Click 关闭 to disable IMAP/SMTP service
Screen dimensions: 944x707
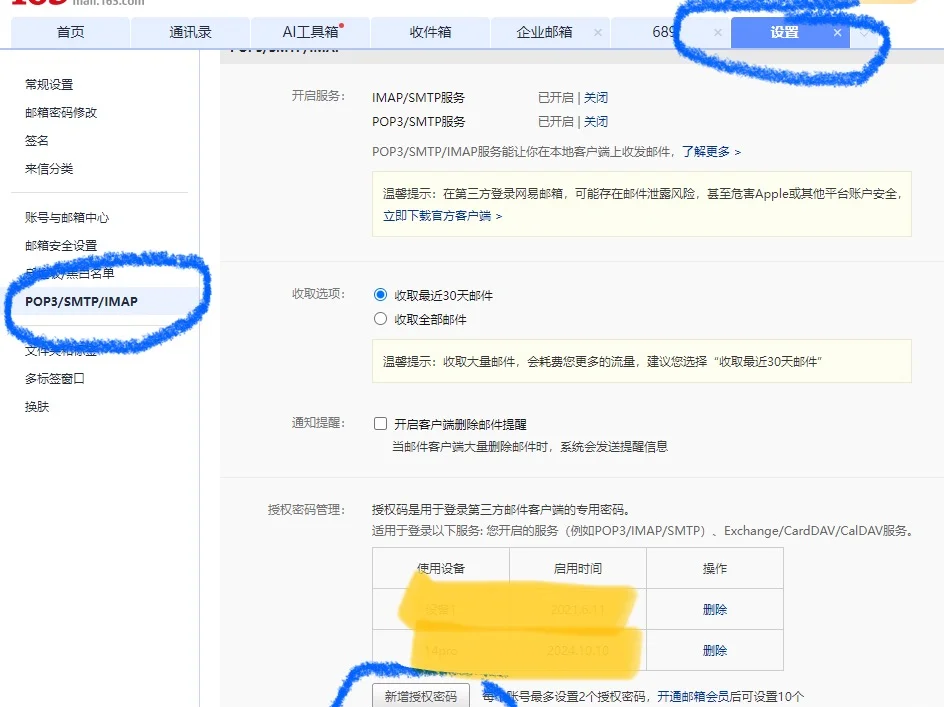pos(596,97)
